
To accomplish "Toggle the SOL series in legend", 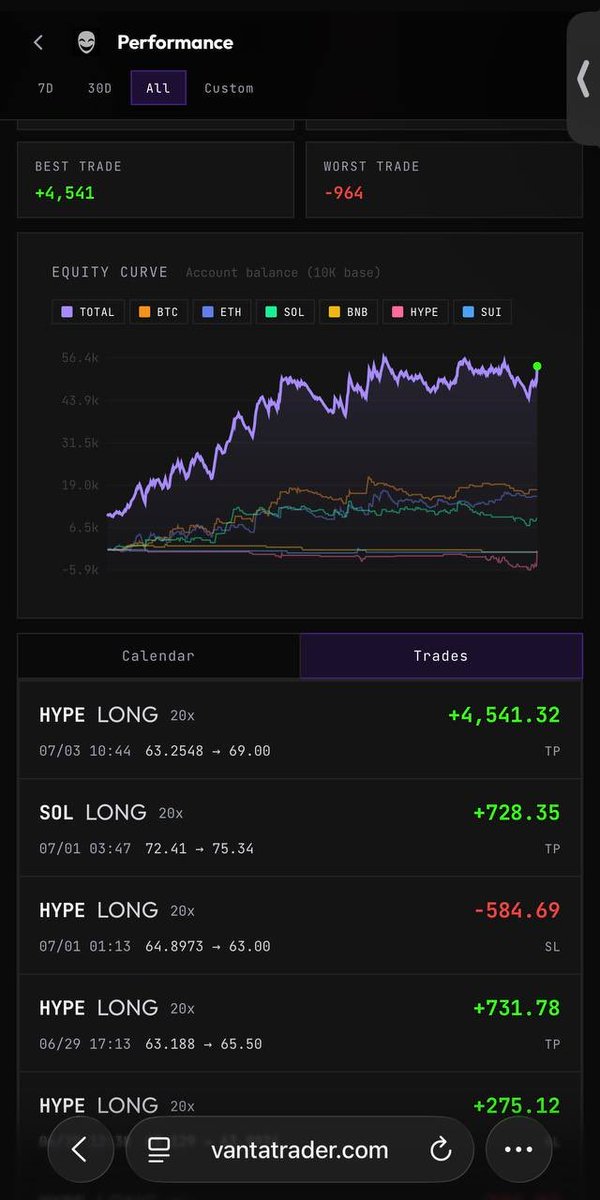I will tap(285, 312).
